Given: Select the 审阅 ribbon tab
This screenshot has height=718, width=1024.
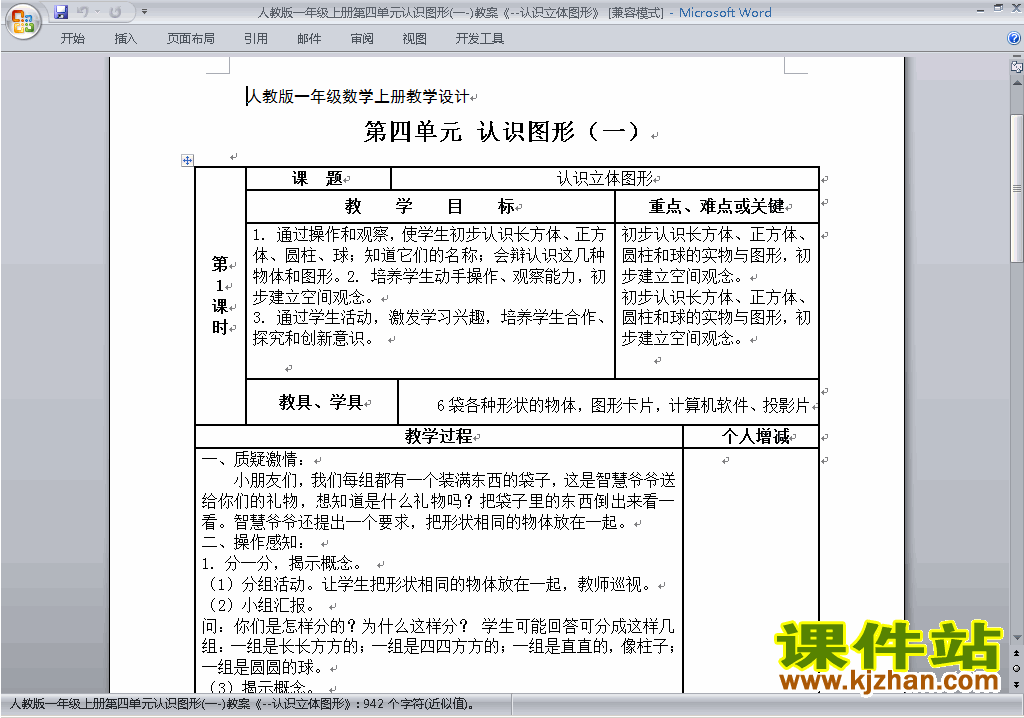Looking at the screenshot, I should 362,39.
